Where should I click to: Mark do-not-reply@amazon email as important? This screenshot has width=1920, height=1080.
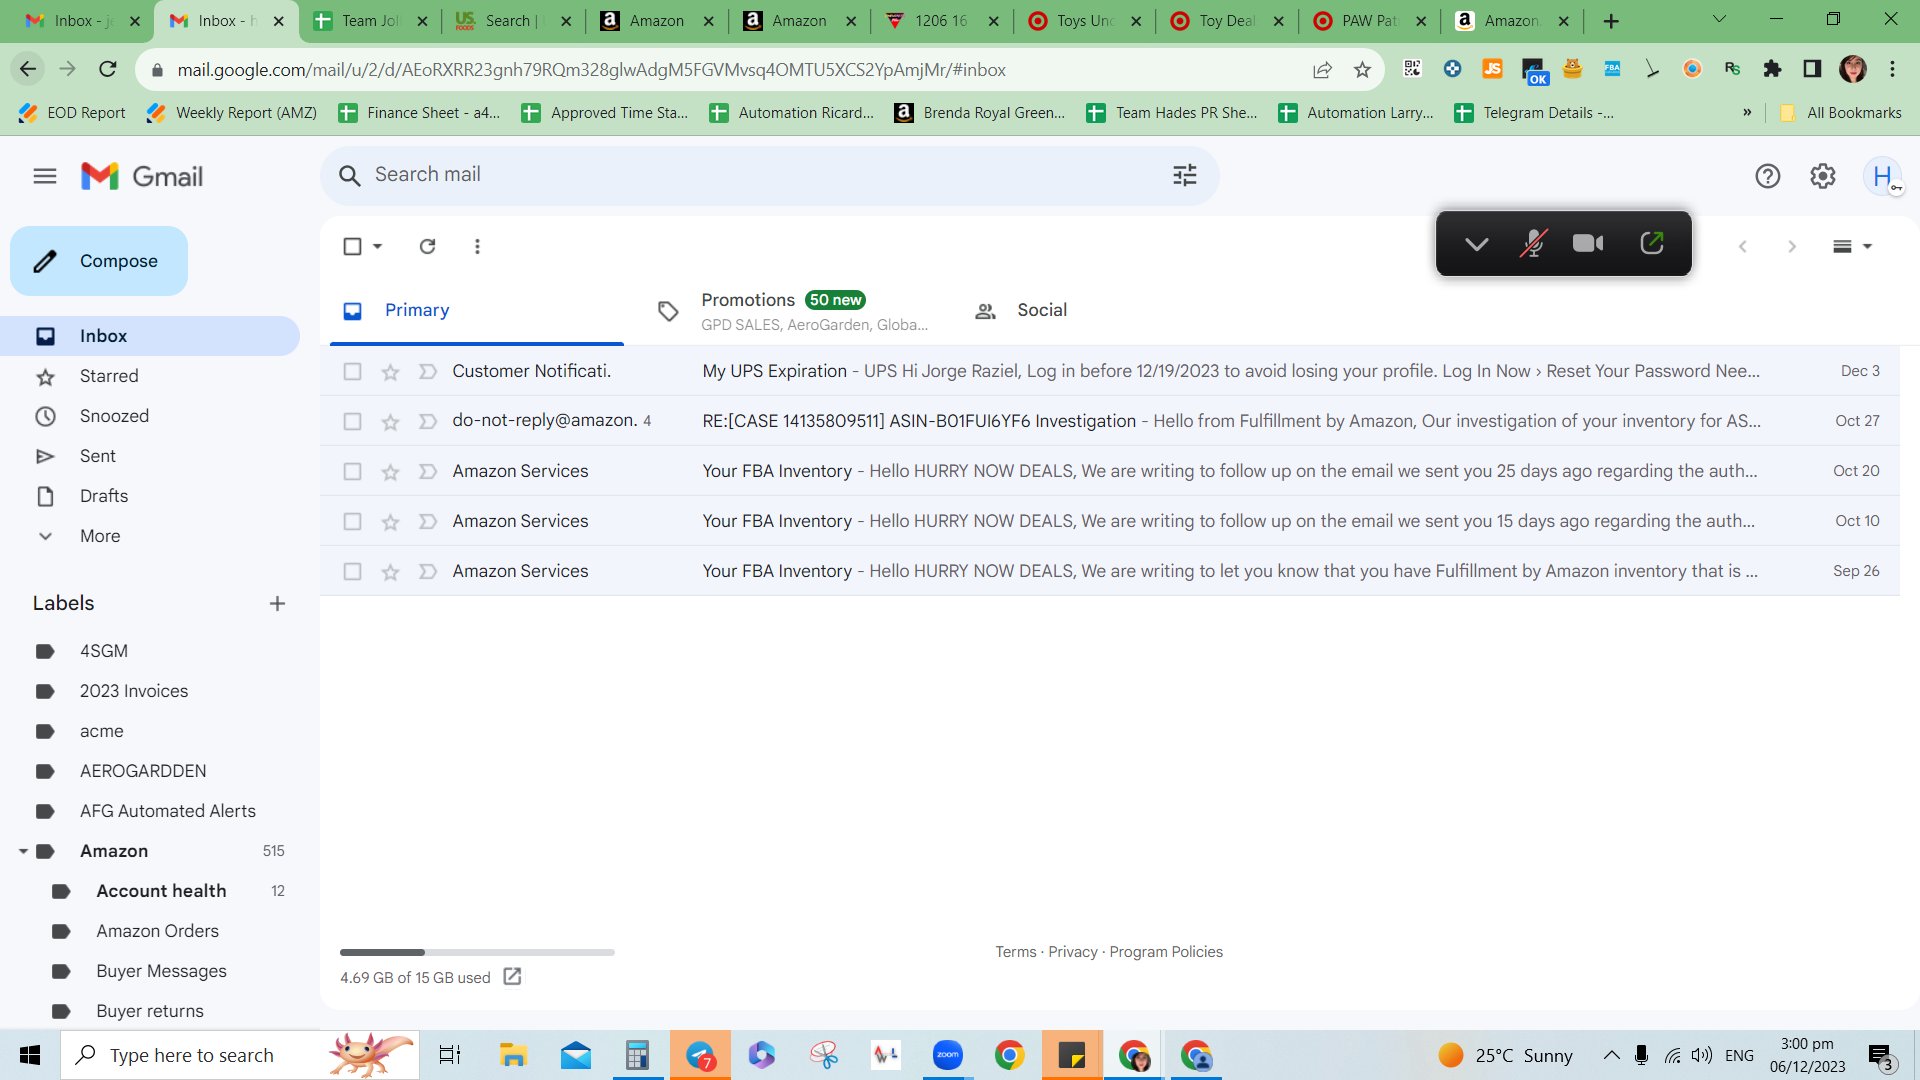[427, 422]
